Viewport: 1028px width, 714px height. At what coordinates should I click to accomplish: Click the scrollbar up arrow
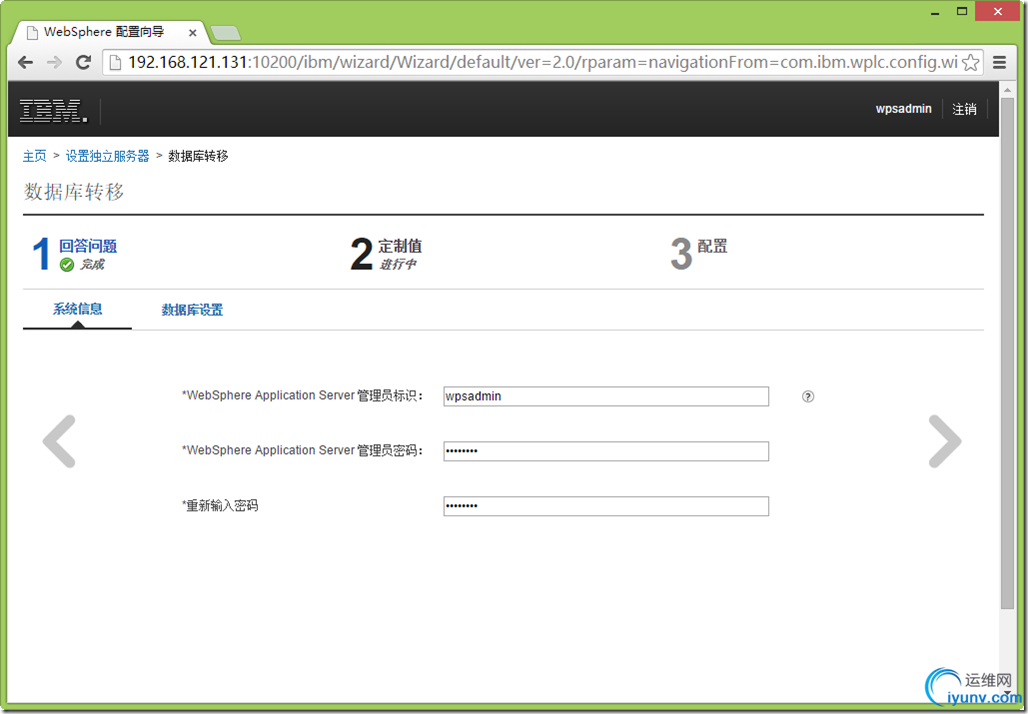coord(1007,90)
